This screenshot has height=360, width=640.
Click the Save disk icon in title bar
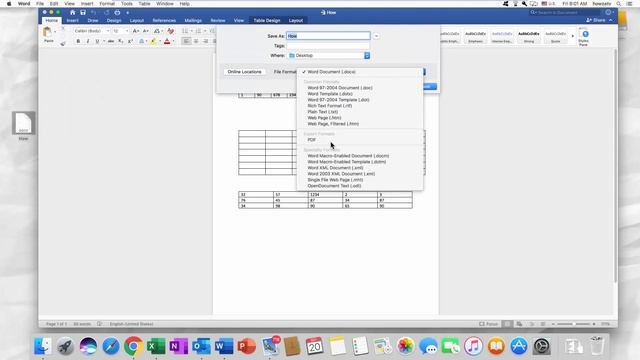pos(83,13)
